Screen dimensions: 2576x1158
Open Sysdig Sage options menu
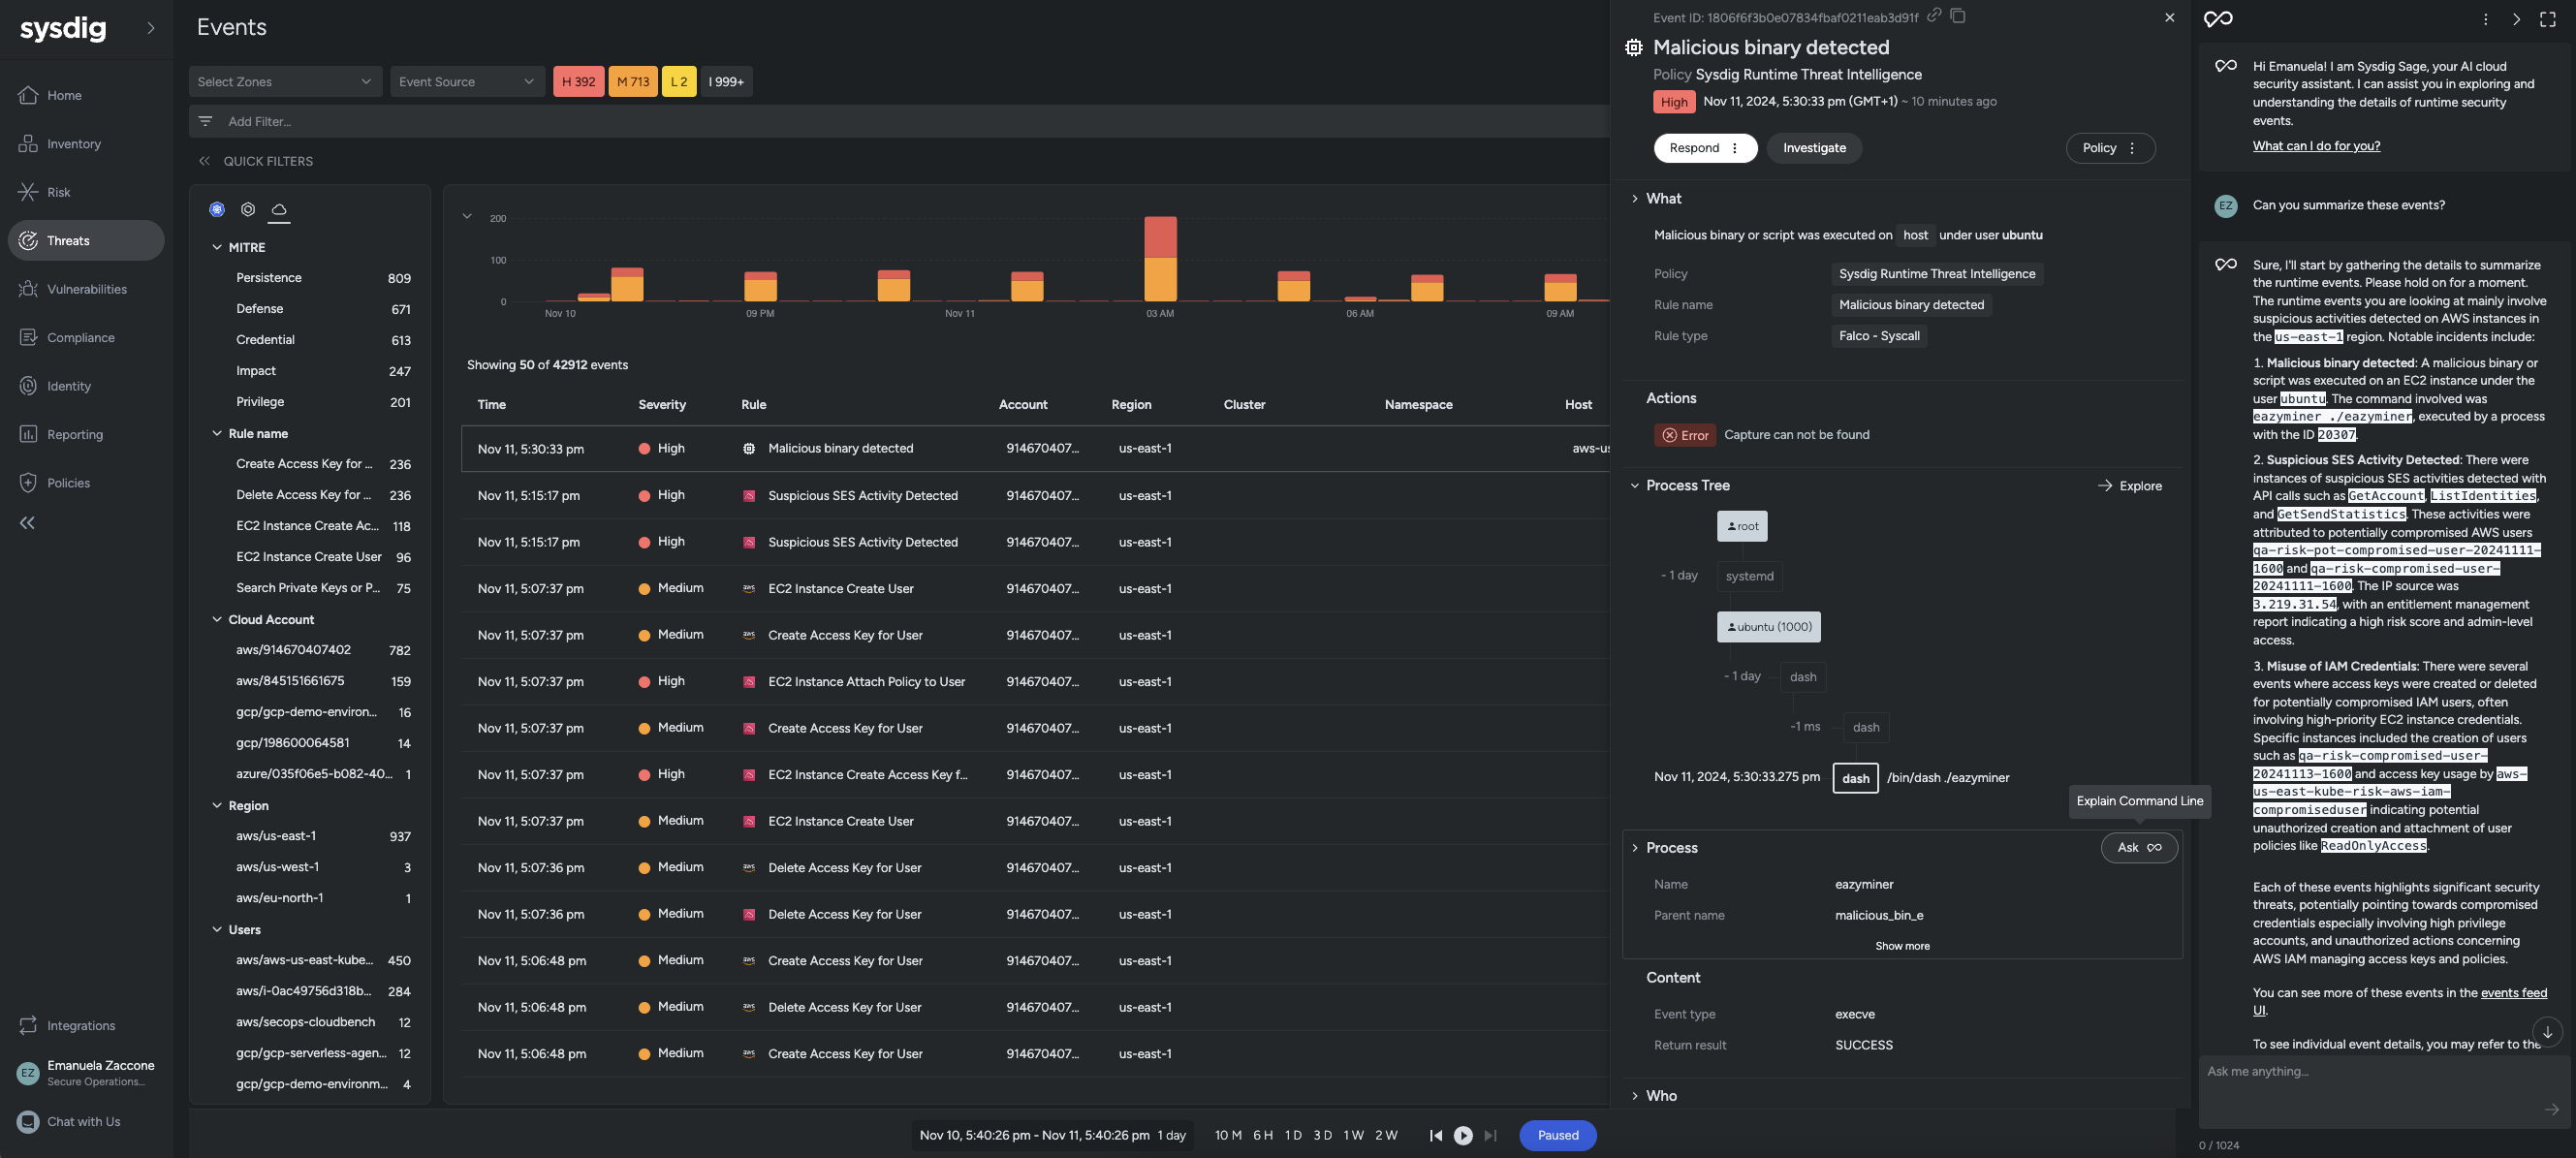pyautogui.click(x=2485, y=19)
